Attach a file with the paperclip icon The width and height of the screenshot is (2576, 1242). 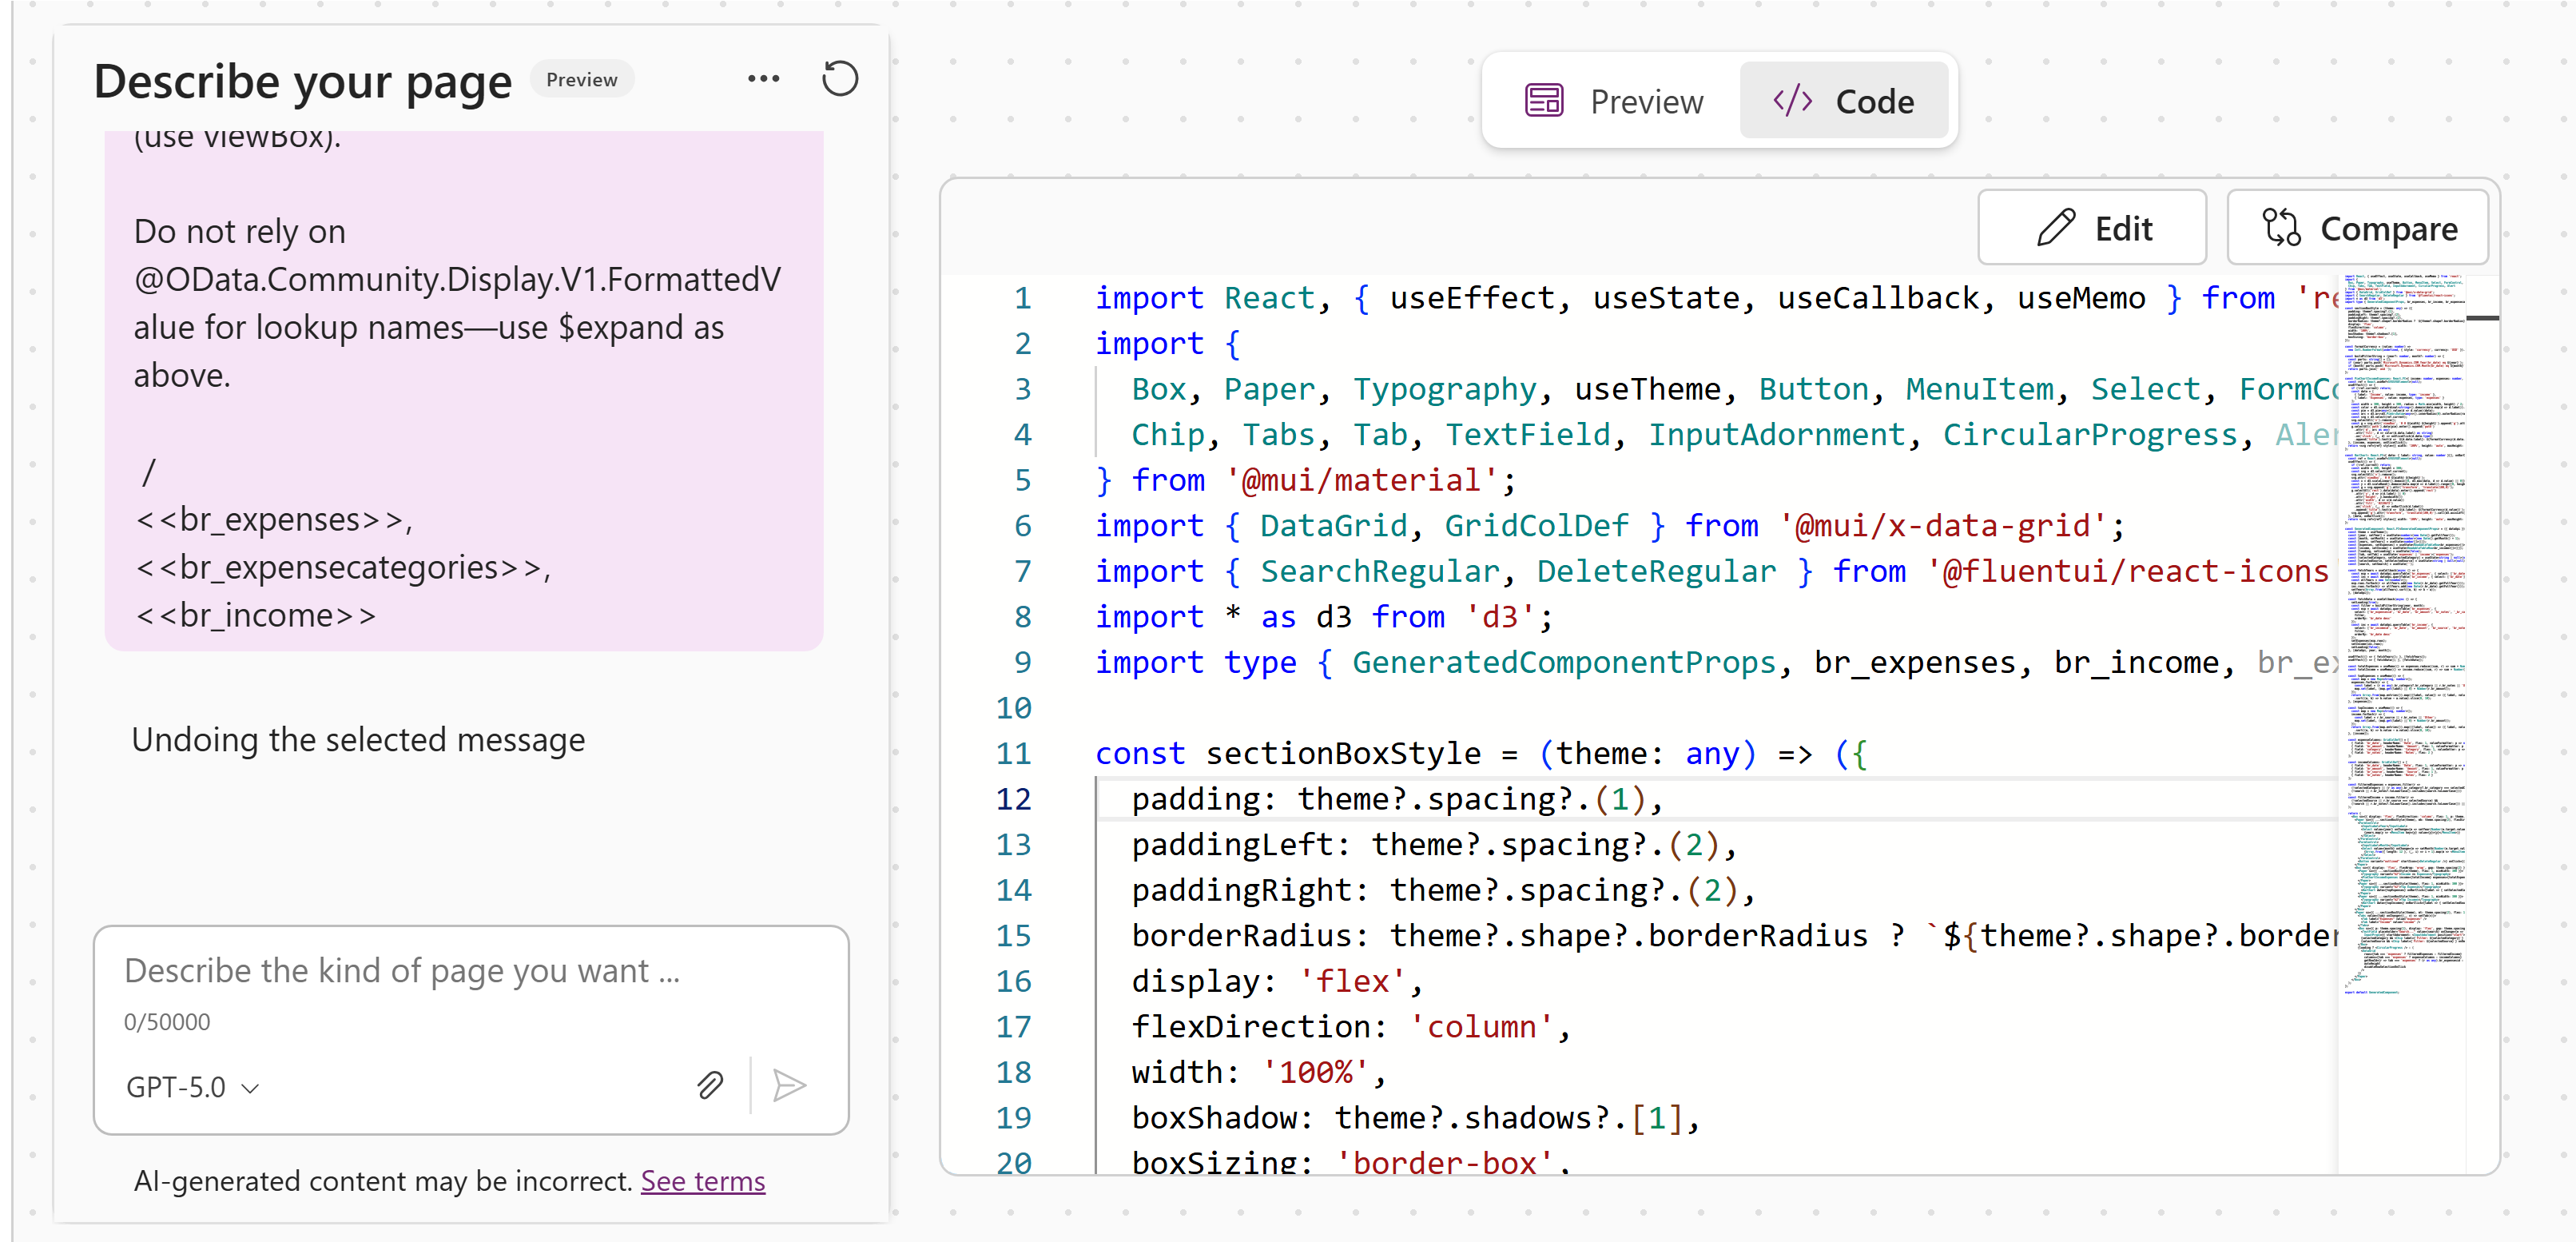tap(710, 1085)
